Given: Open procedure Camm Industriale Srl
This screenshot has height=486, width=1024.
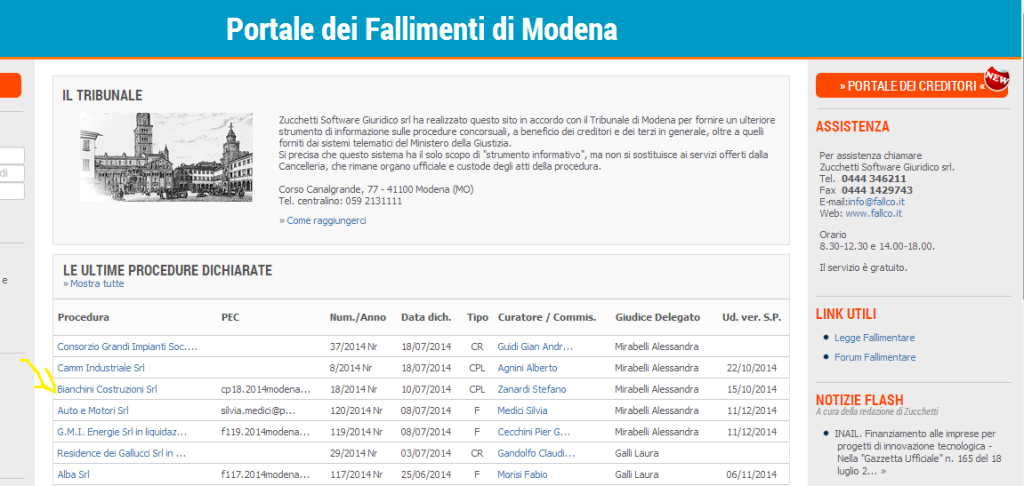Looking at the screenshot, I should pos(101,368).
